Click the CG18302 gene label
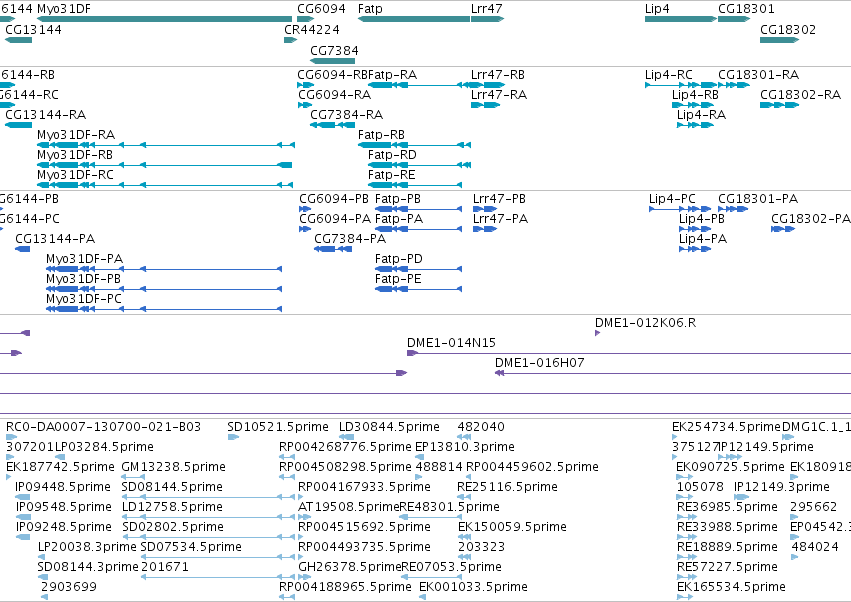The height and width of the screenshot is (602, 851). pyautogui.click(x=788, y=30)
